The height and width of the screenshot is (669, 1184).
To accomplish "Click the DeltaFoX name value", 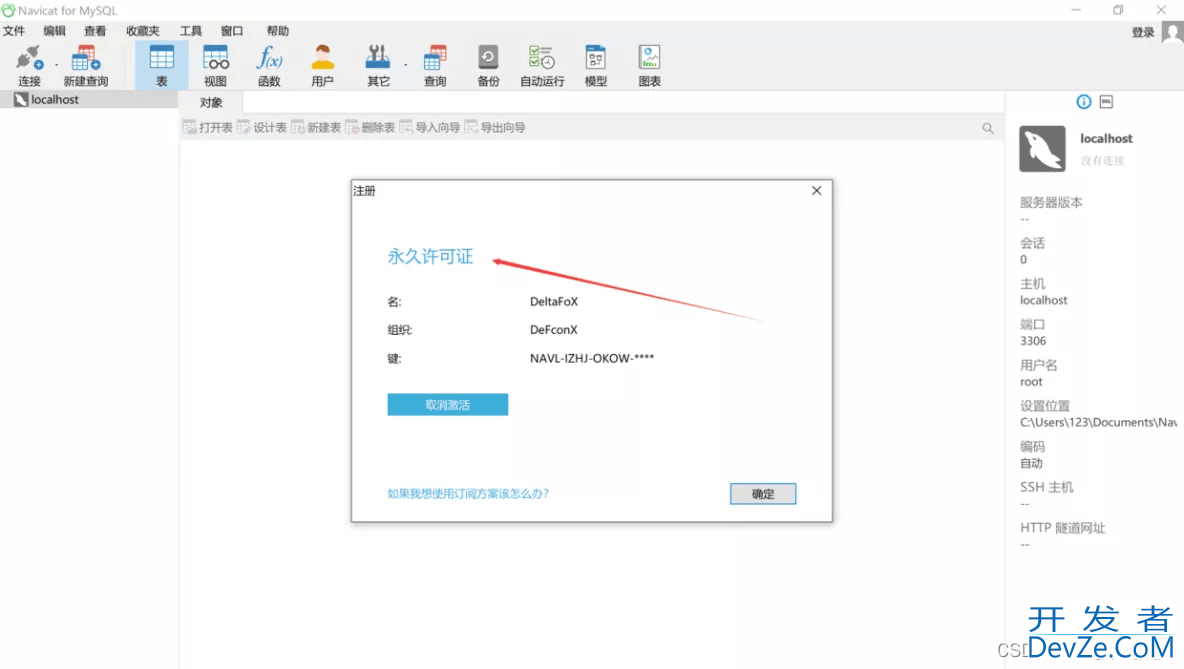I will pos(553,301).
